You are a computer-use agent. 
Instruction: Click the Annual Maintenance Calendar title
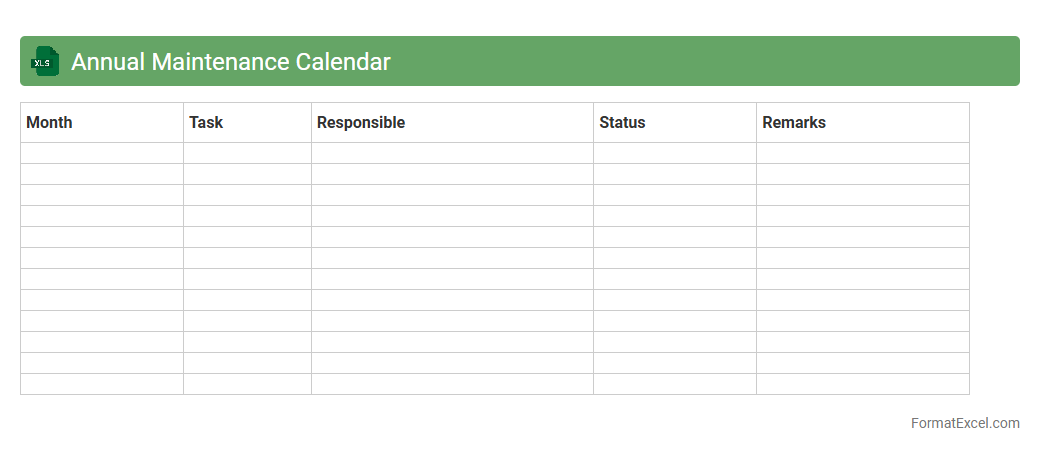click(230, 62)
